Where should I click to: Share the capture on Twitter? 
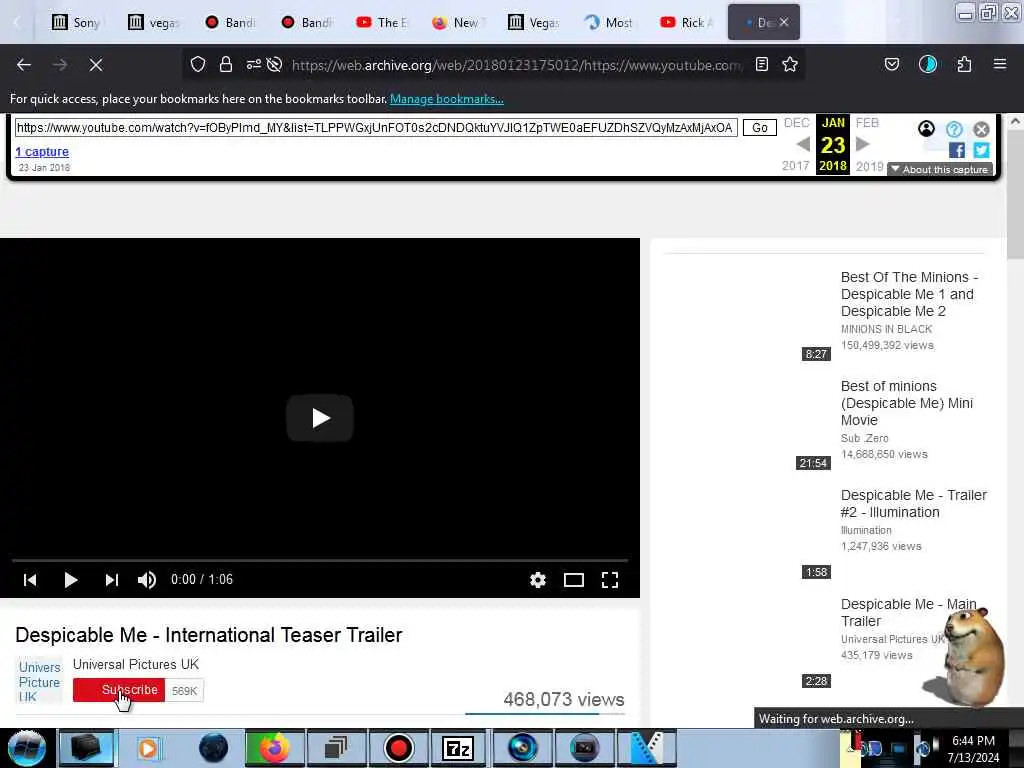(981, 150)
